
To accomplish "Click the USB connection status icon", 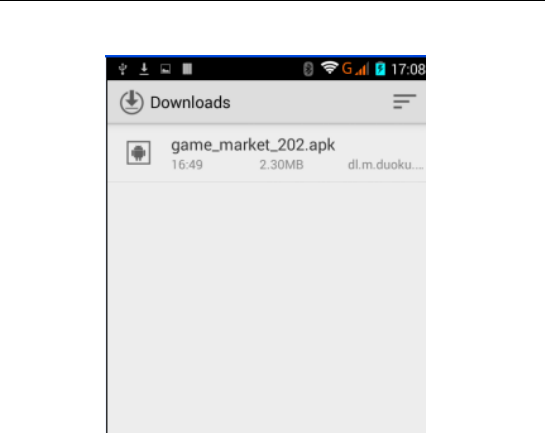I will 123,69.
